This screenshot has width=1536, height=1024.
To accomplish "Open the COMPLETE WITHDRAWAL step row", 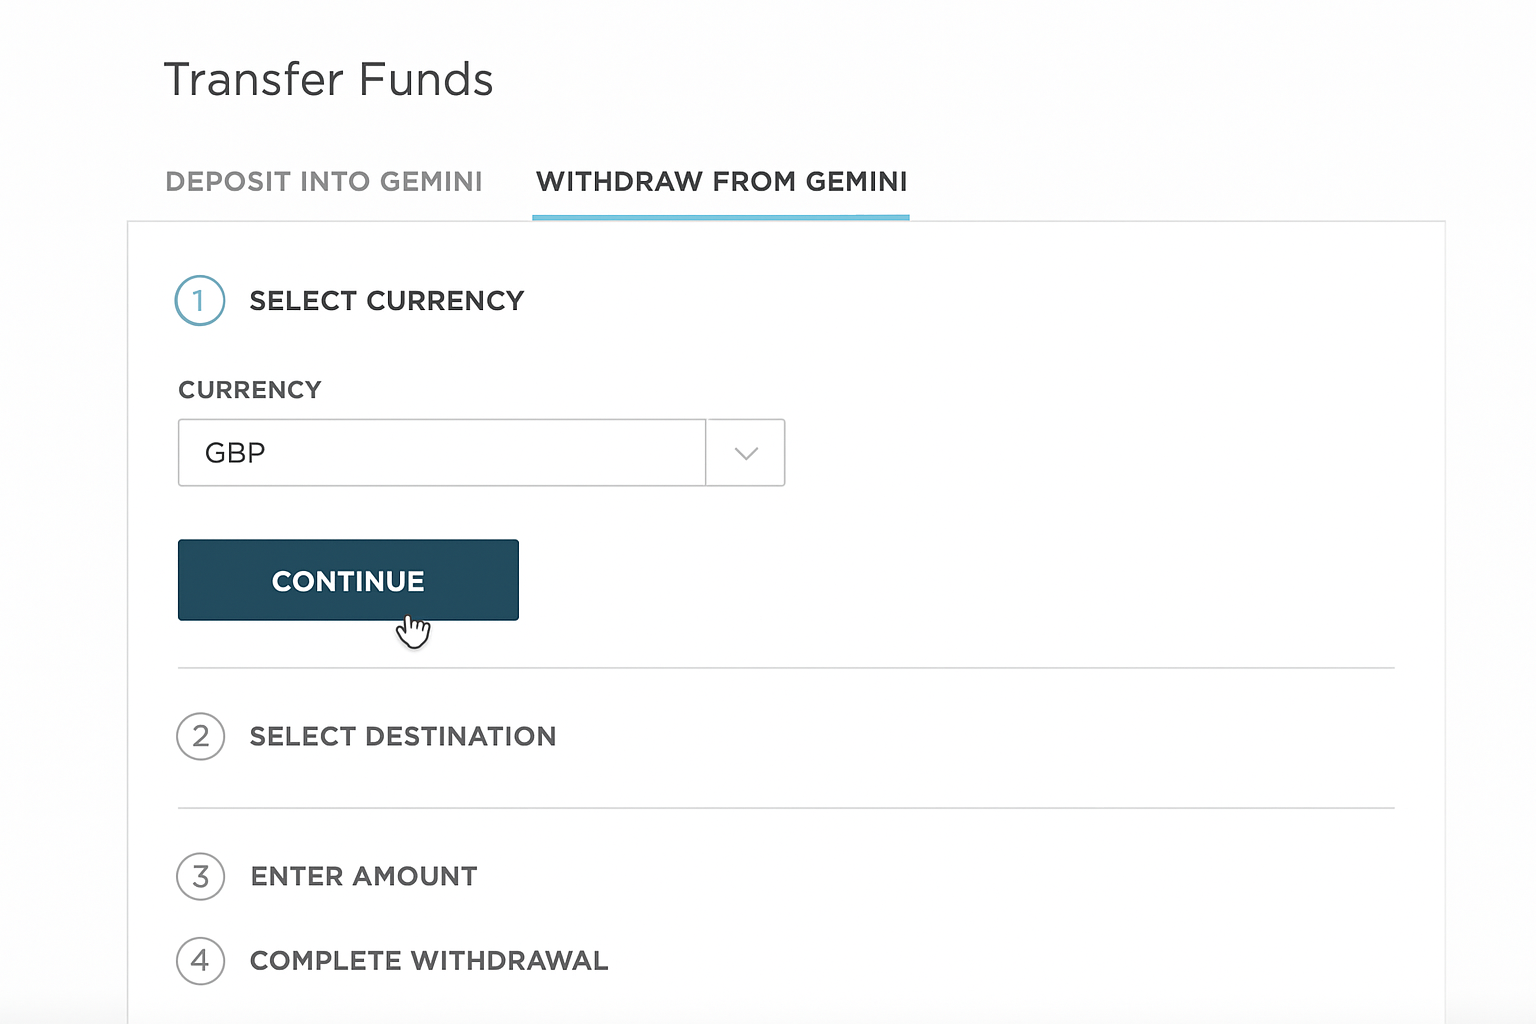I will click(428, 960).
